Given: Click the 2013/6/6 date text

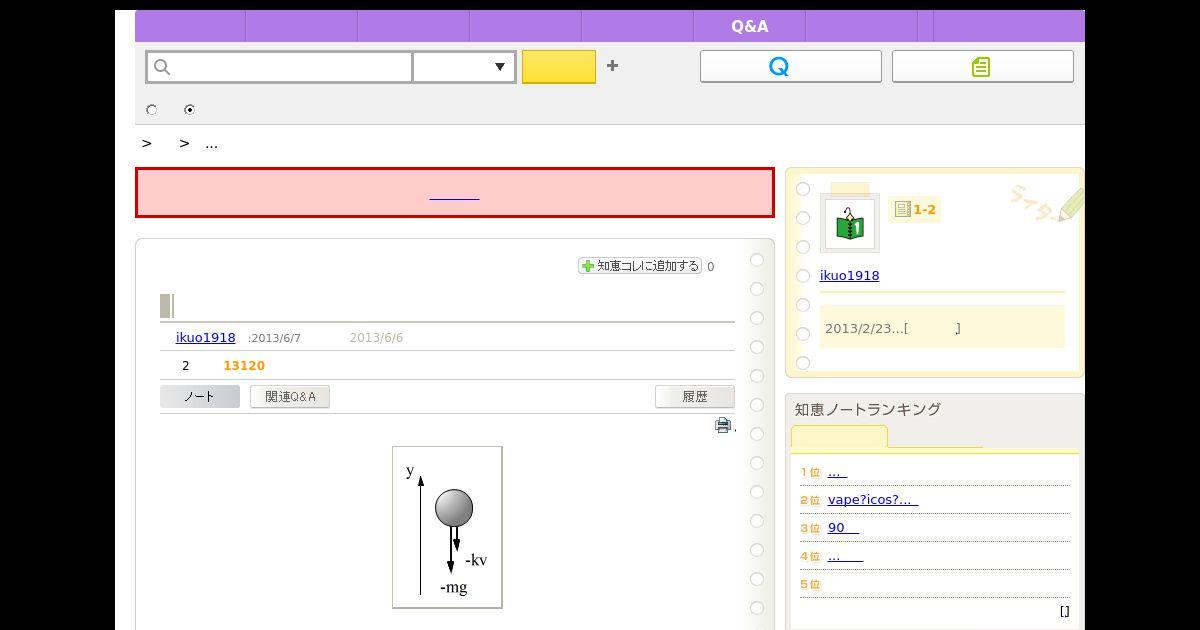Looking at the screenshot, I should [376, 338].
